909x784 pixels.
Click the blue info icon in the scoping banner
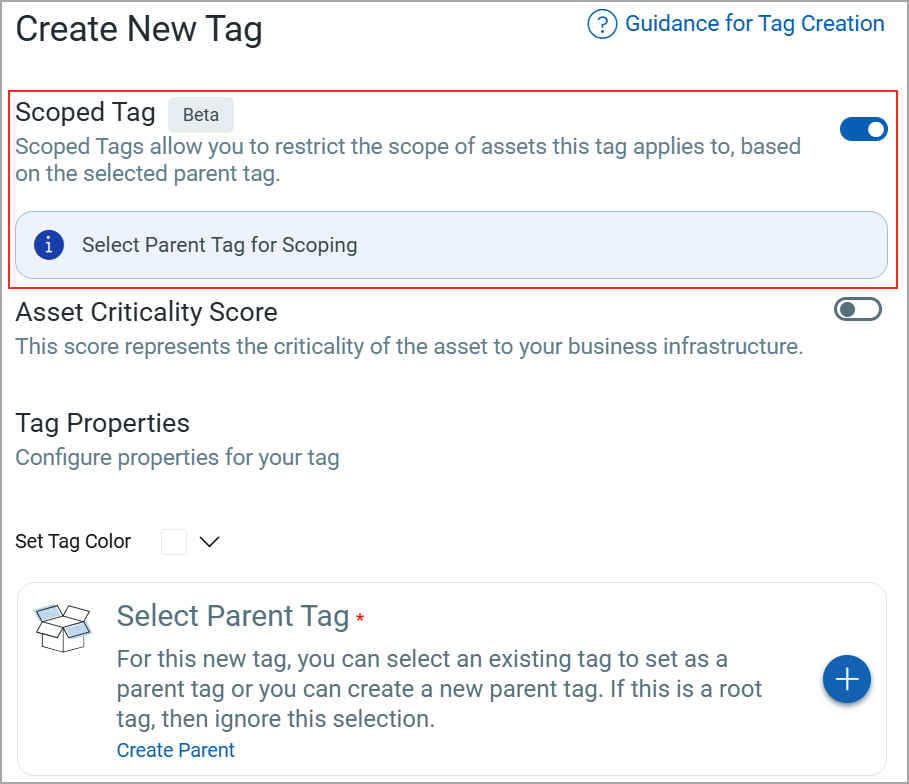49,244
